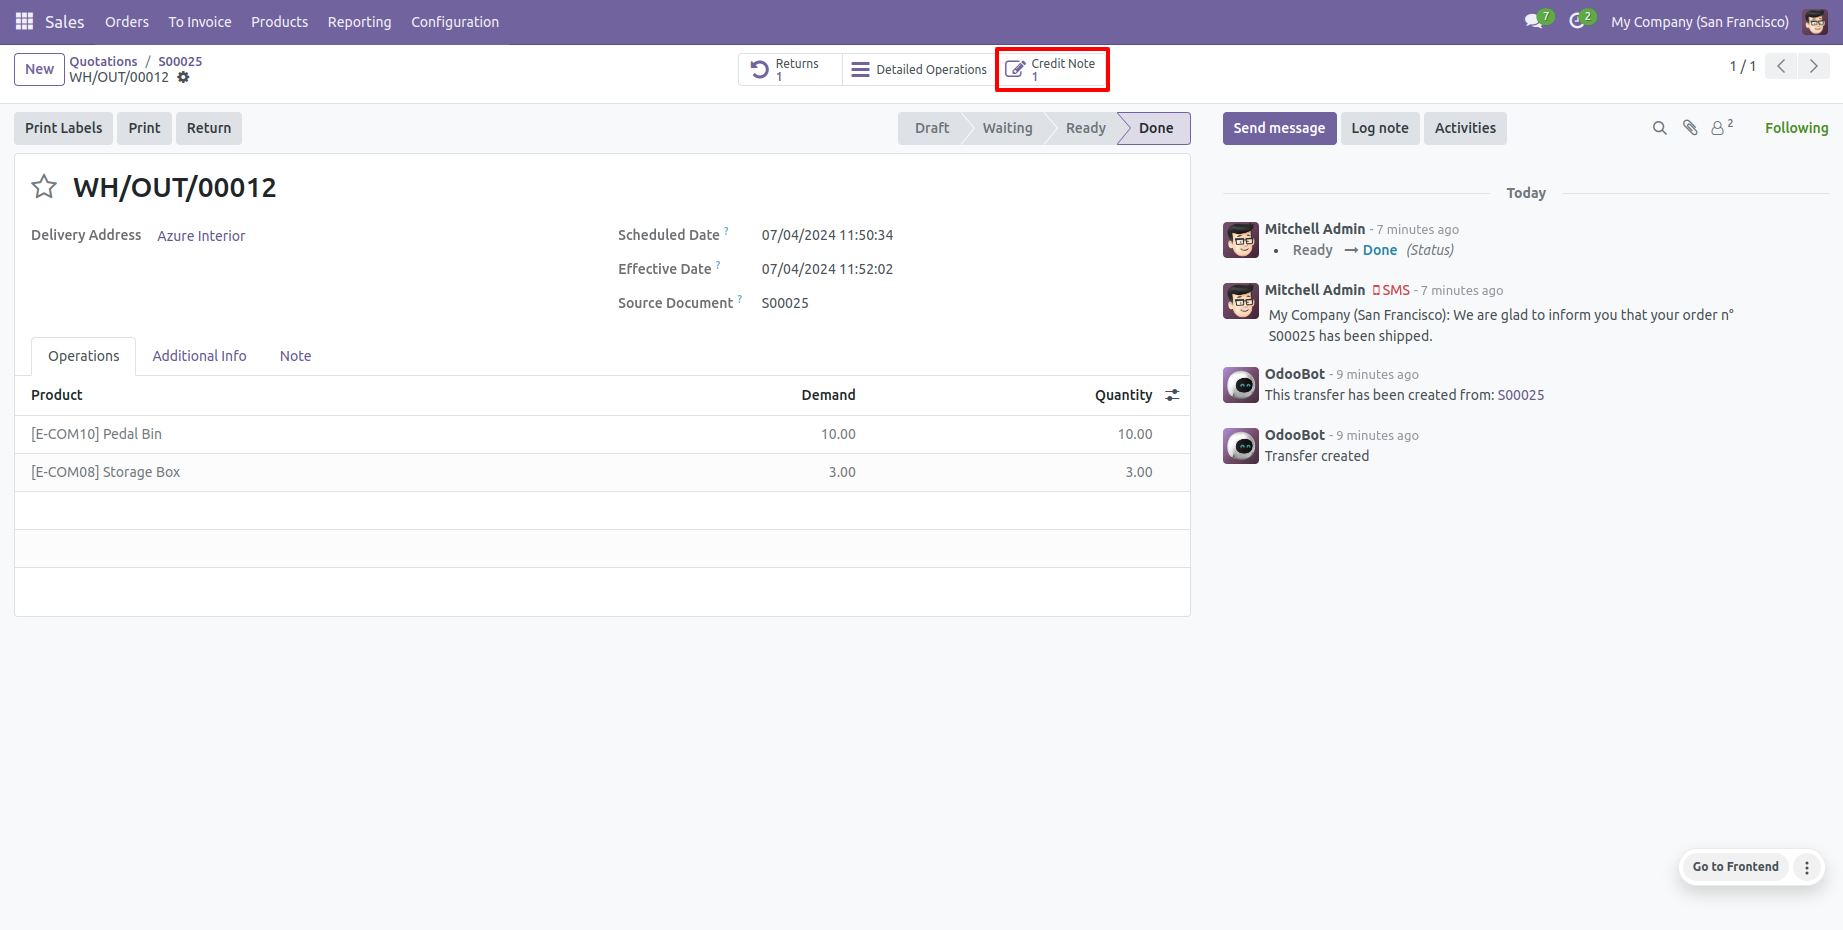Sort by the Quantity column header

pos(1123,395)
